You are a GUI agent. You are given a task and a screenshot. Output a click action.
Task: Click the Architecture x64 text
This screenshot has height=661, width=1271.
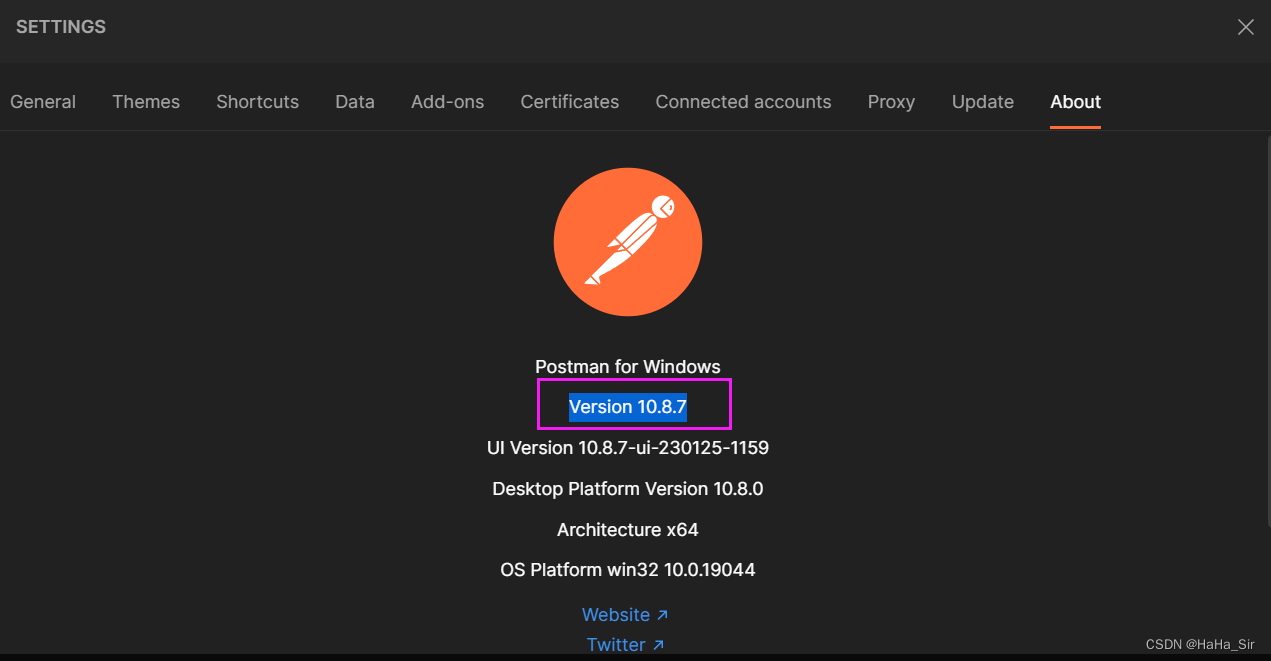click(628, 530)
